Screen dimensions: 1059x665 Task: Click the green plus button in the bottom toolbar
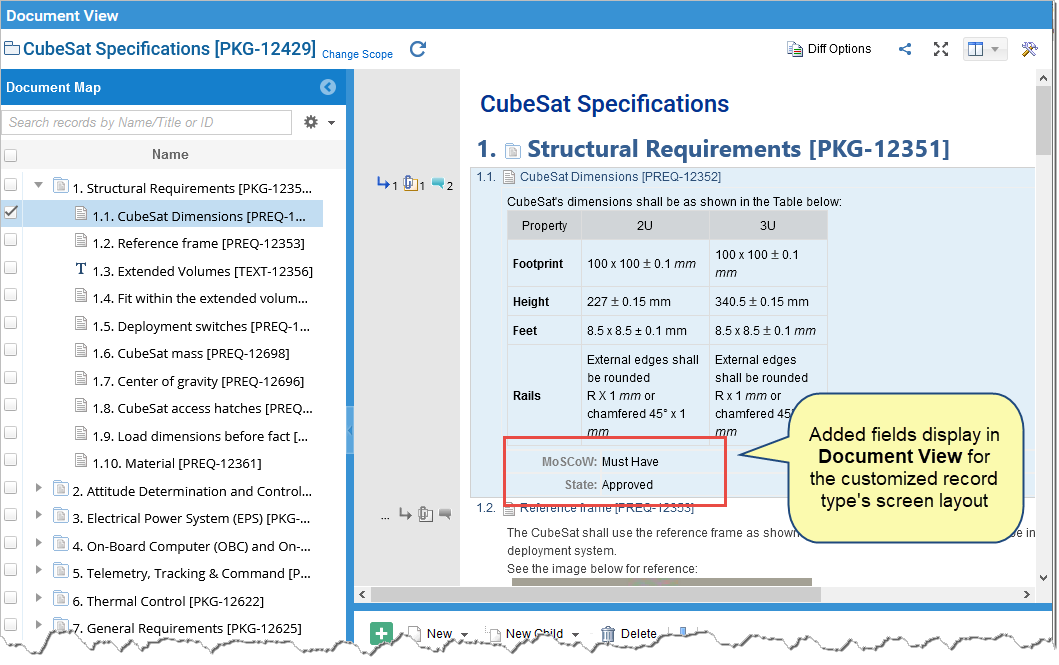[x=382, y=633]
